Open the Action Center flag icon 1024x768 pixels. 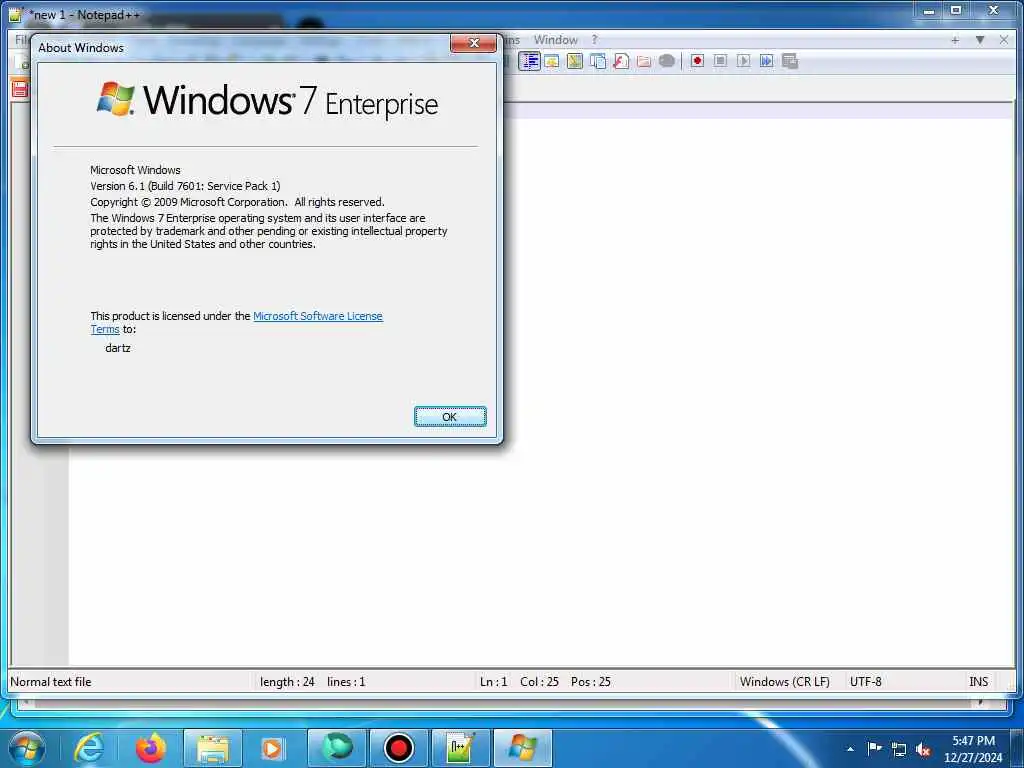coord(874,749)
